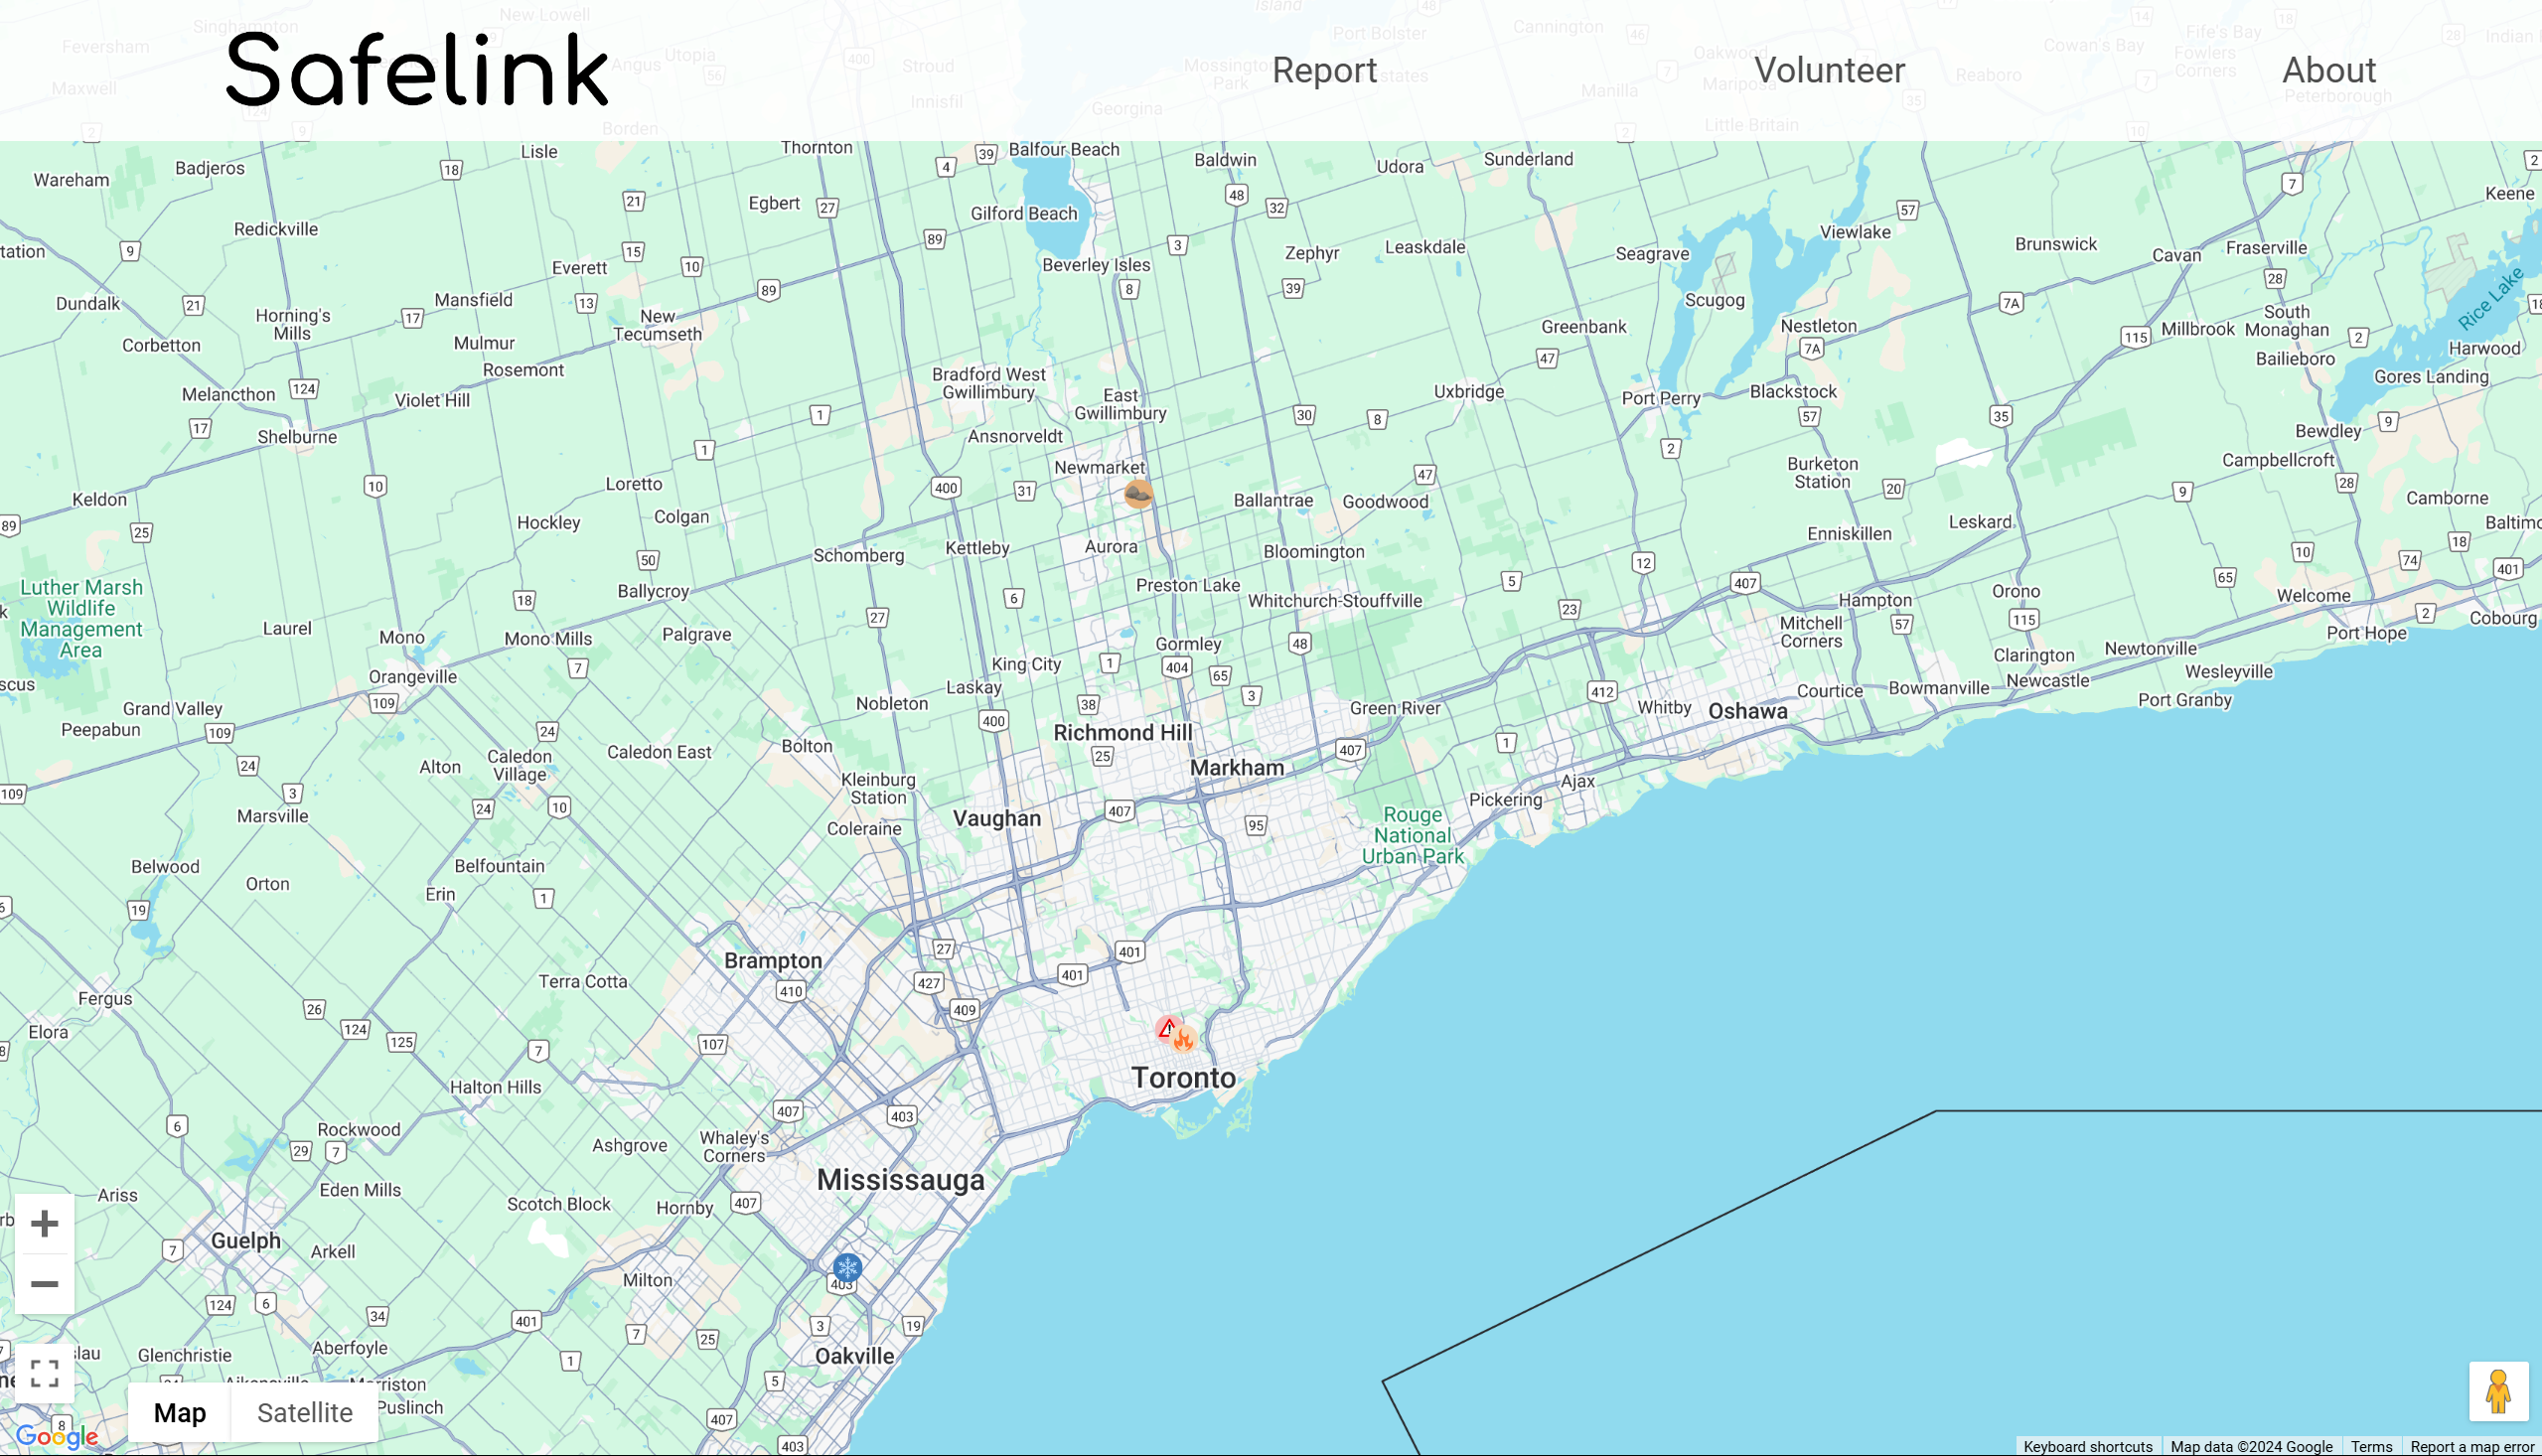Toggle fullscreen map view

[44, 1373]
